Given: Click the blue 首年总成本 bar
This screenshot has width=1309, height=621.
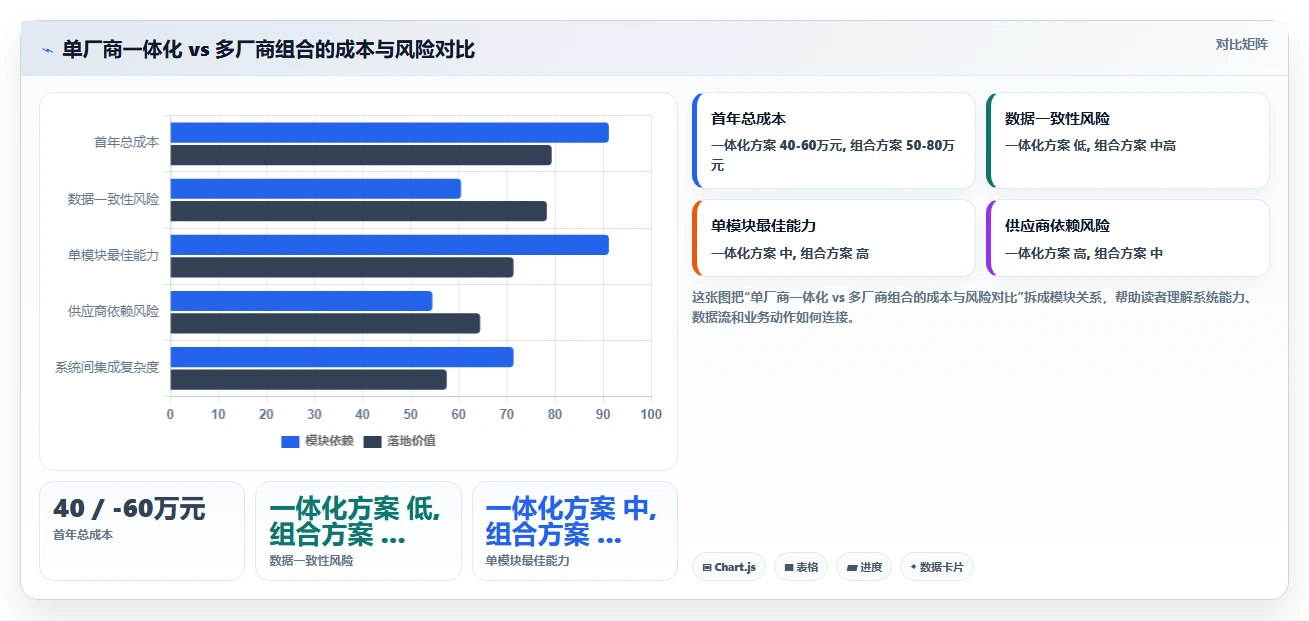Looking at the screenshot, I should click(x=389, y=133).
